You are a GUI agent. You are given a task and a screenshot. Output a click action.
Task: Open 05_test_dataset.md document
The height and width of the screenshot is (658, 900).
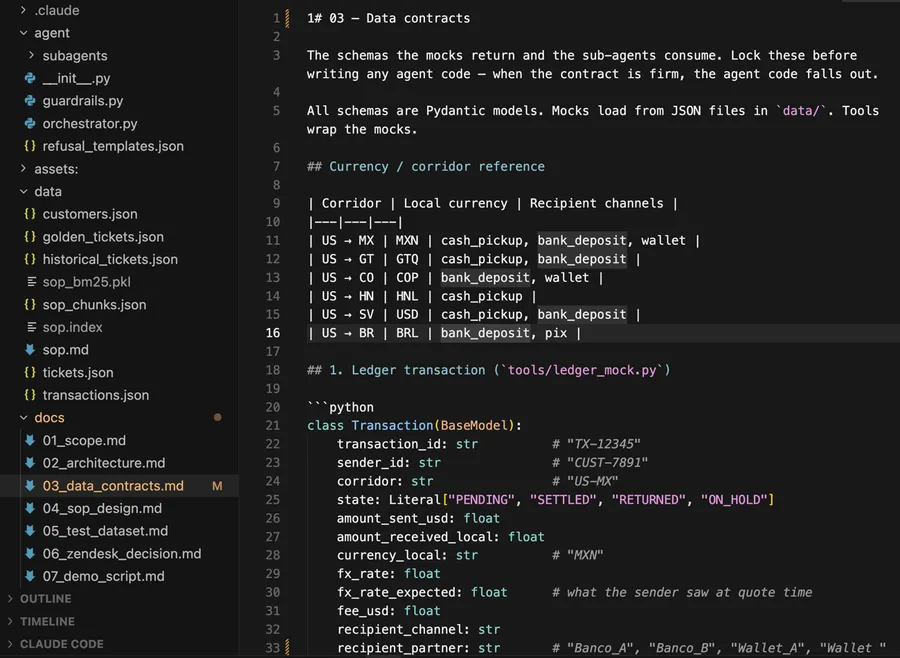[x=106, y=531]
